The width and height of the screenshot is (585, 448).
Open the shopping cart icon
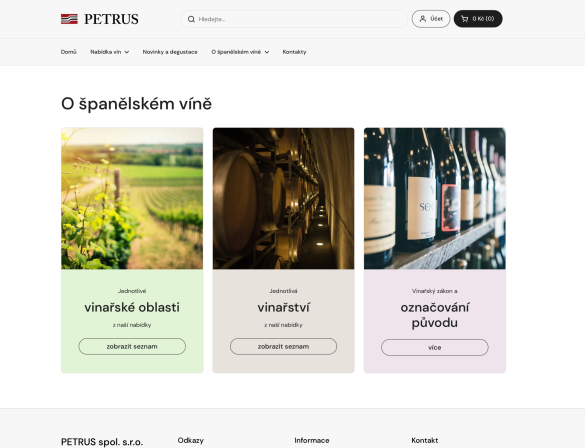[x=464, y=19]
